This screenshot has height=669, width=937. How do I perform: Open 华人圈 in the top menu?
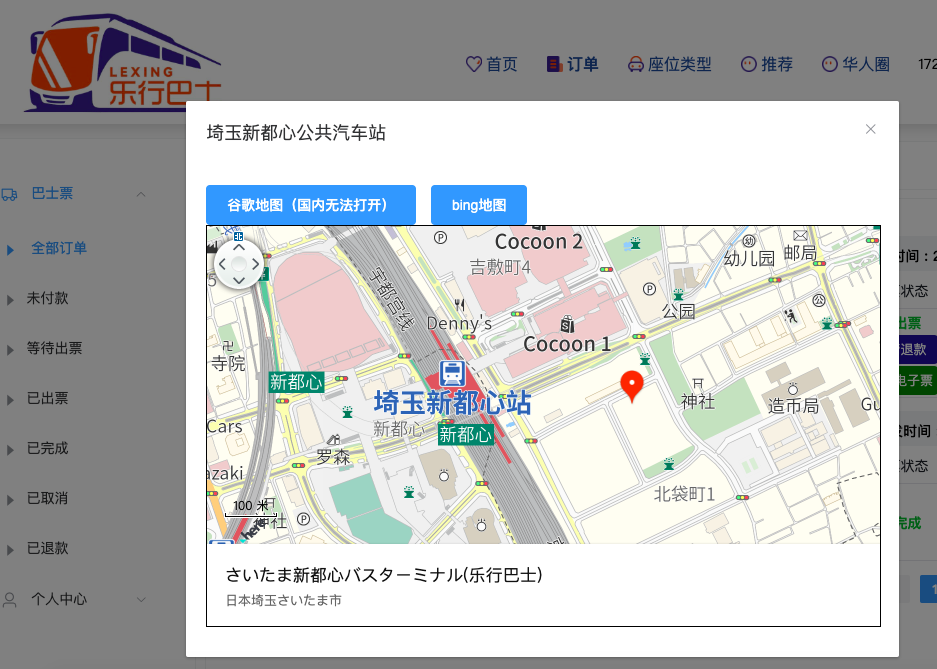click(x=855, y=64)
